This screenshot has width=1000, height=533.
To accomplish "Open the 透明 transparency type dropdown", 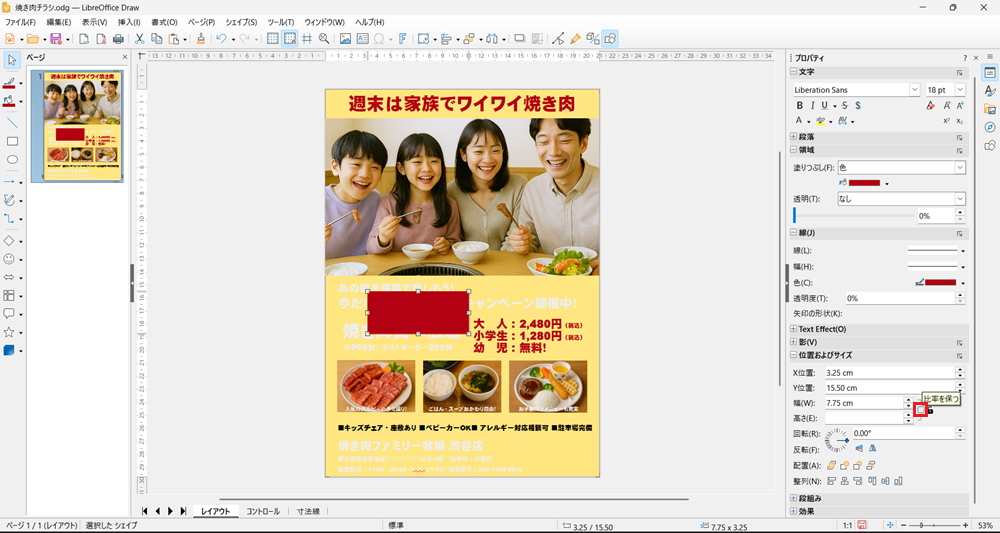I will pyautogui.click(x=902, y=199).
